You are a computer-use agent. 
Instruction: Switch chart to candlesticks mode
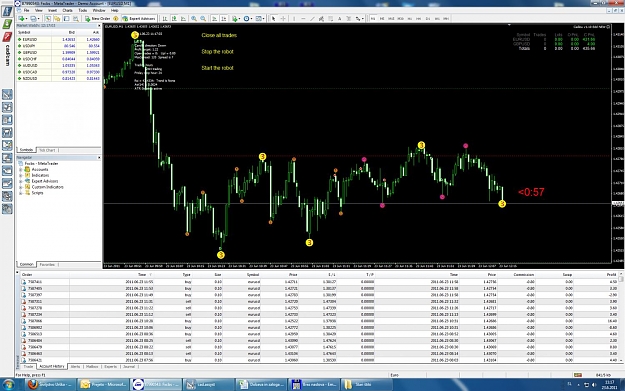[x=174, y=18]
